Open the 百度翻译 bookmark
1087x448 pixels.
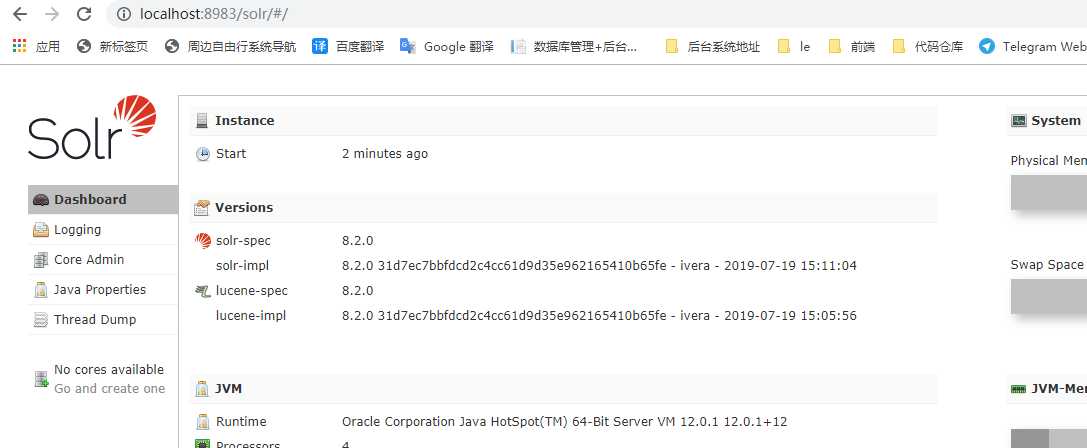pos(348,46)
